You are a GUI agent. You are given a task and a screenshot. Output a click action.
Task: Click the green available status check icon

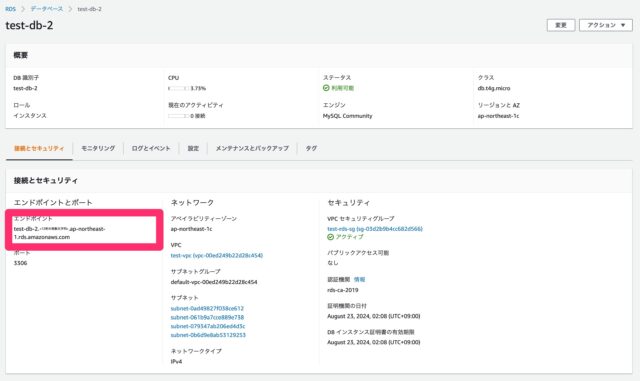[x=326, y=88]
